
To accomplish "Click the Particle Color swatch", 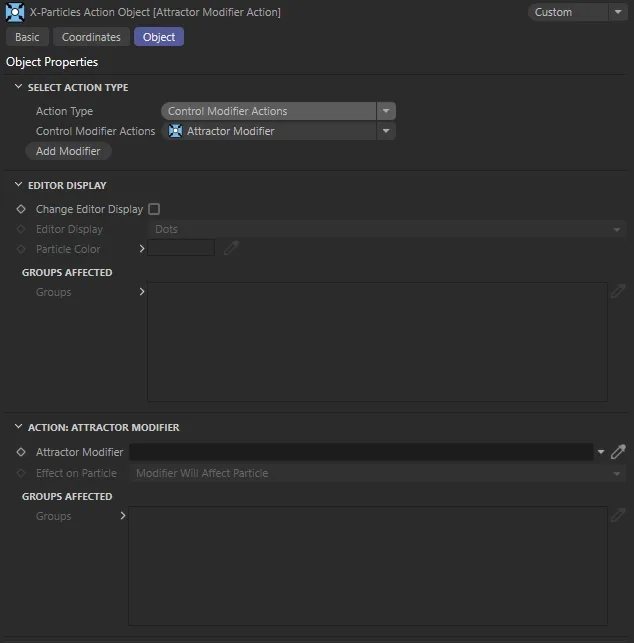I will (x=181, y=249).
